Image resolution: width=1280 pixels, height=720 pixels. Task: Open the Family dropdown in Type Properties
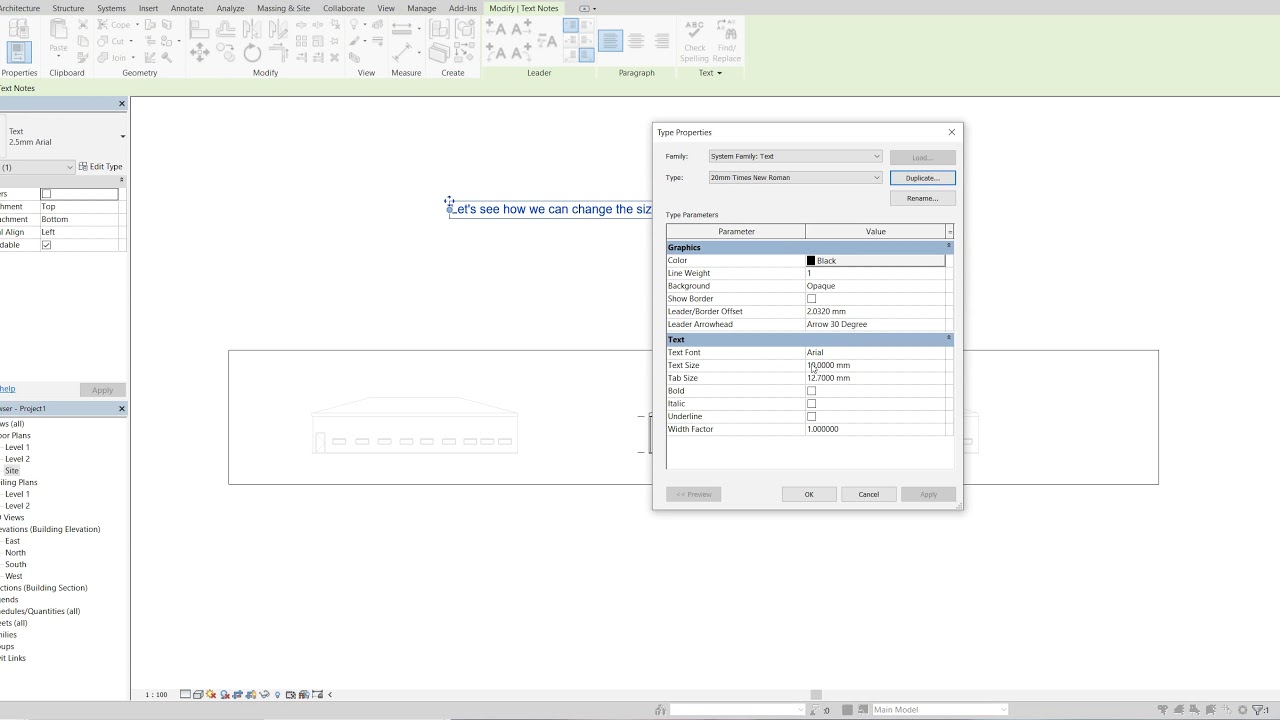click(x=796, y=156)
